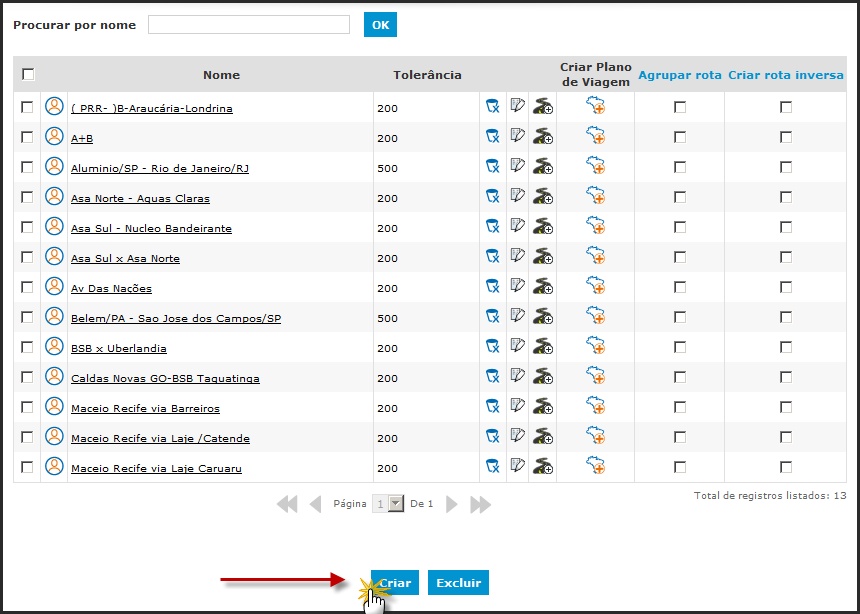
Task: Open the Caldas Novas GO-BSB Taguatinga link
Action: pyautogui.click(x=166, y=379)
